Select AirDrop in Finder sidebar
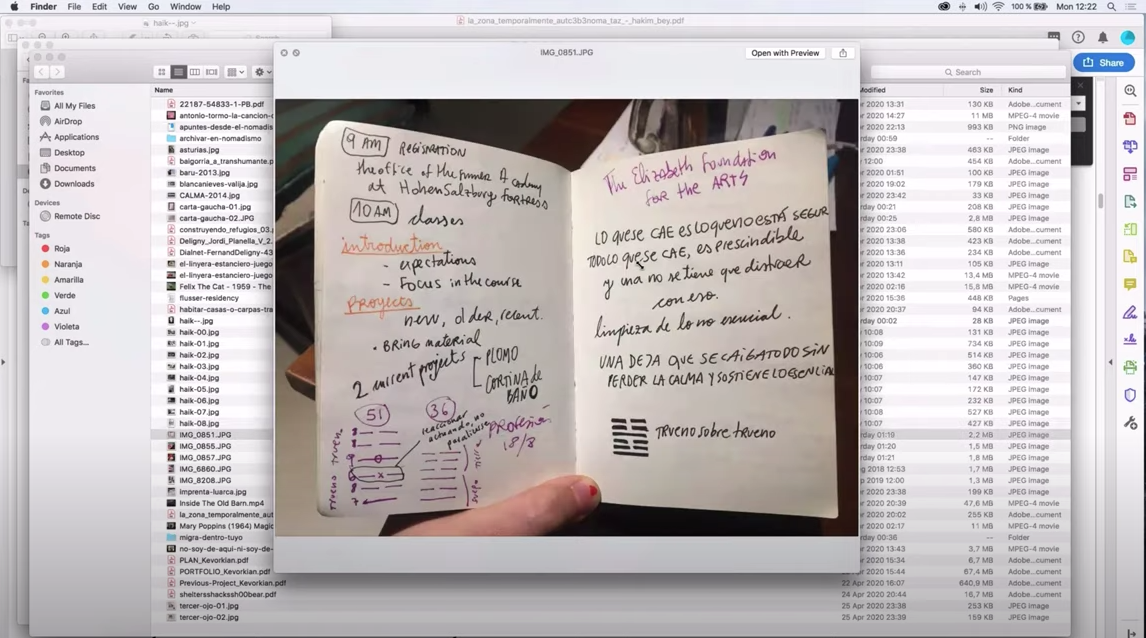This screenshot has width=1146, height=638. pos(68,121)
